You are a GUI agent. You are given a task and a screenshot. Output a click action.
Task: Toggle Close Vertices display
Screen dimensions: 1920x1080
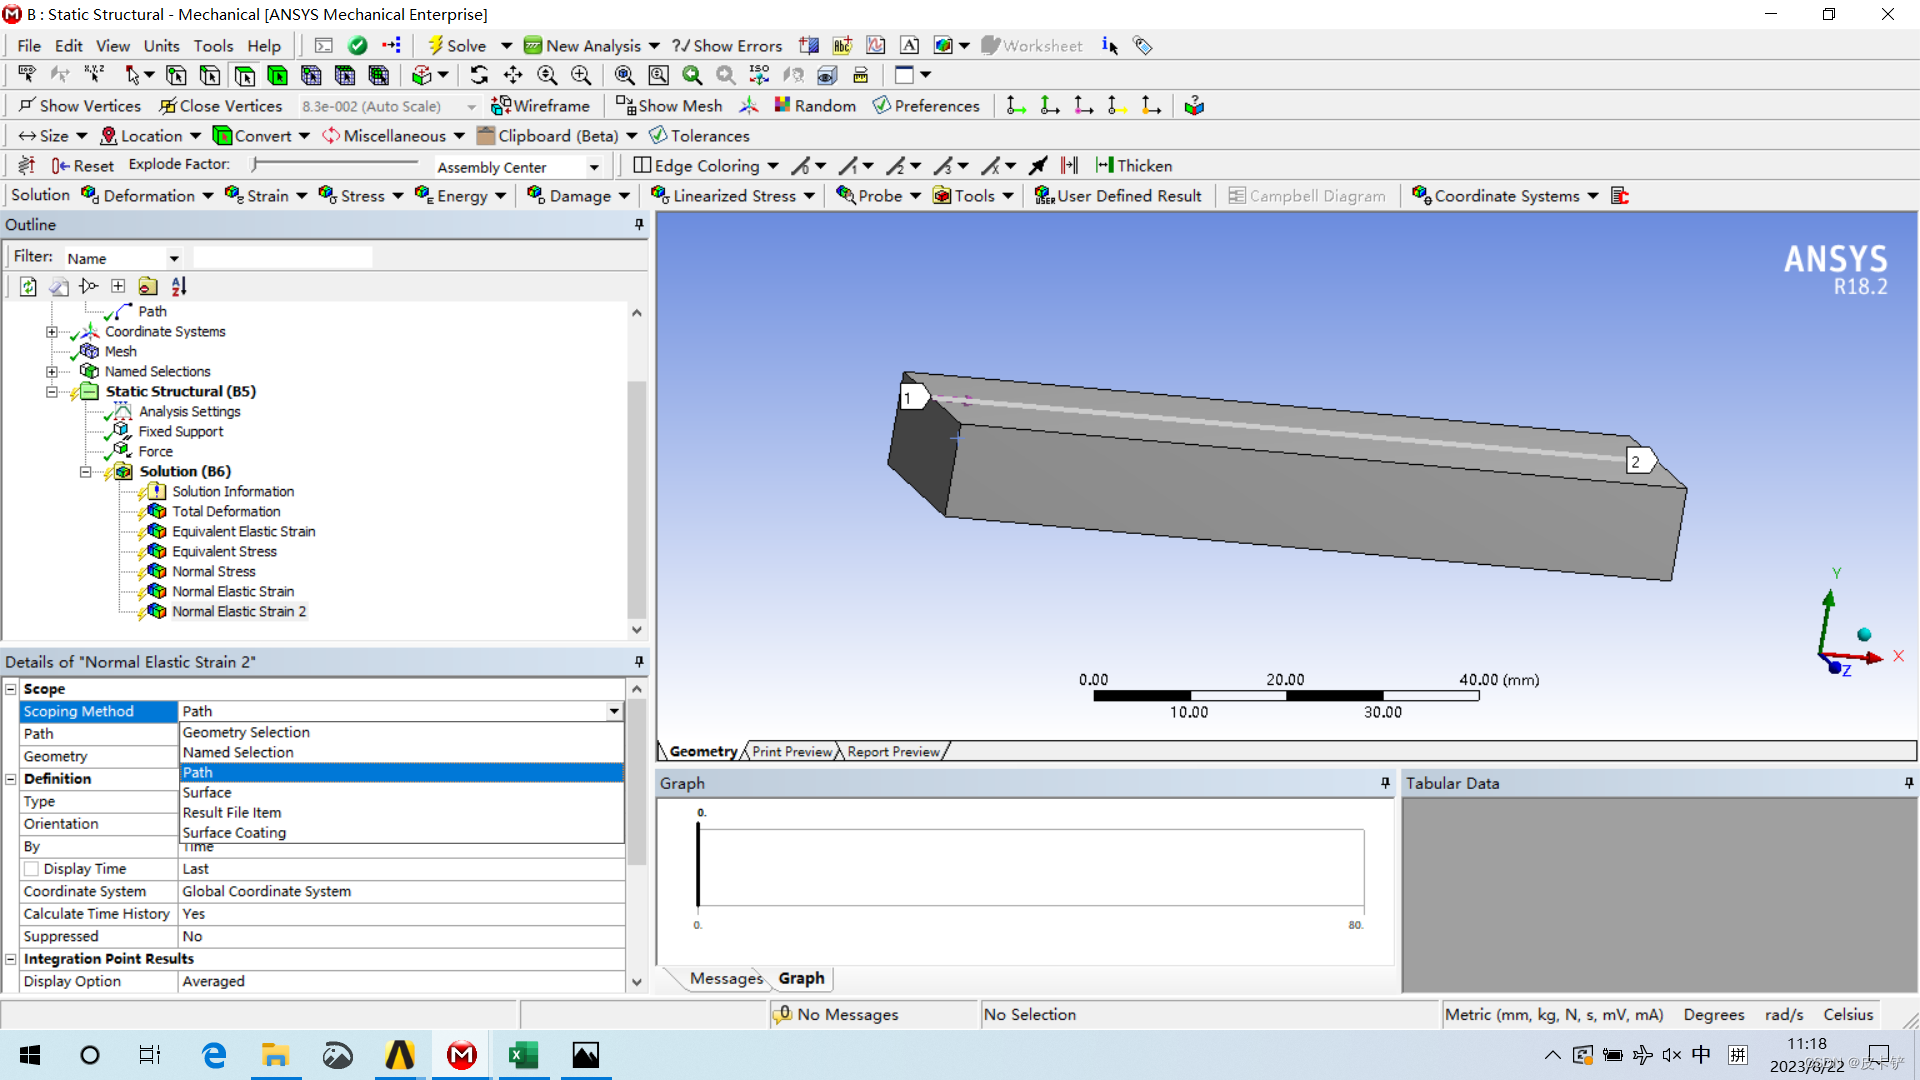coord(220,105)
